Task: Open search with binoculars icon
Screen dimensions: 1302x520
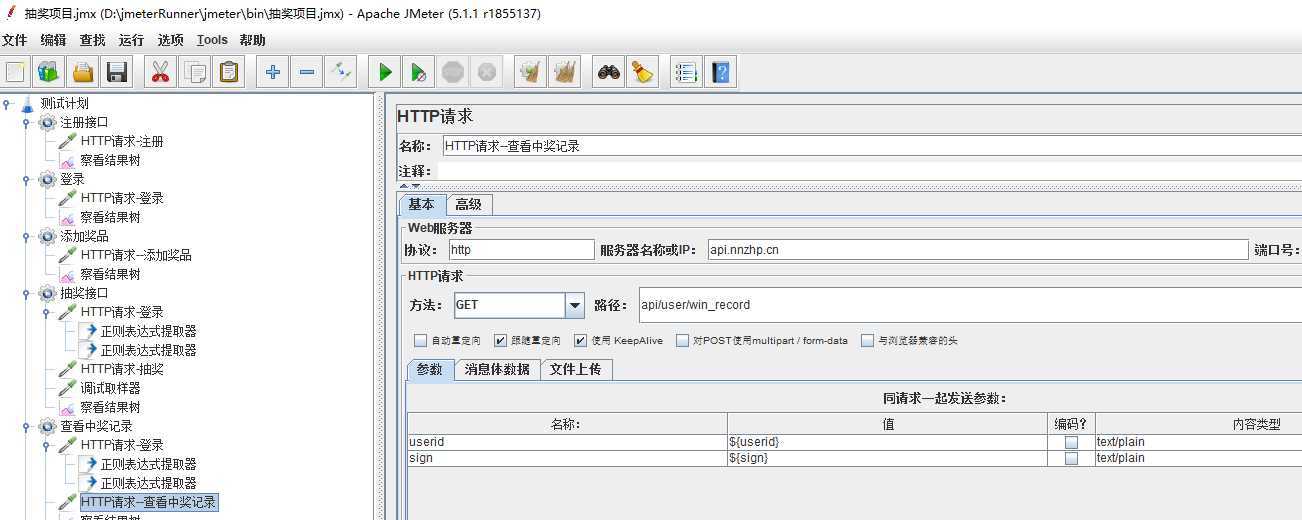Action: (x=608, y=72)
